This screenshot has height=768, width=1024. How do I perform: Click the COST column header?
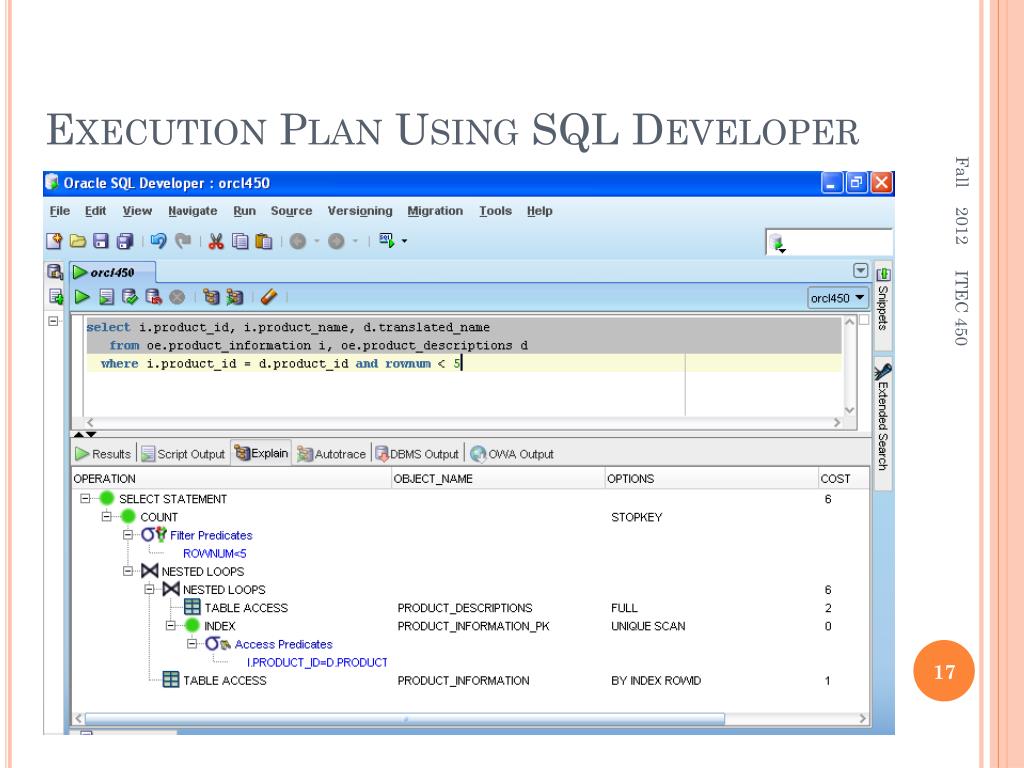[844, 479]
